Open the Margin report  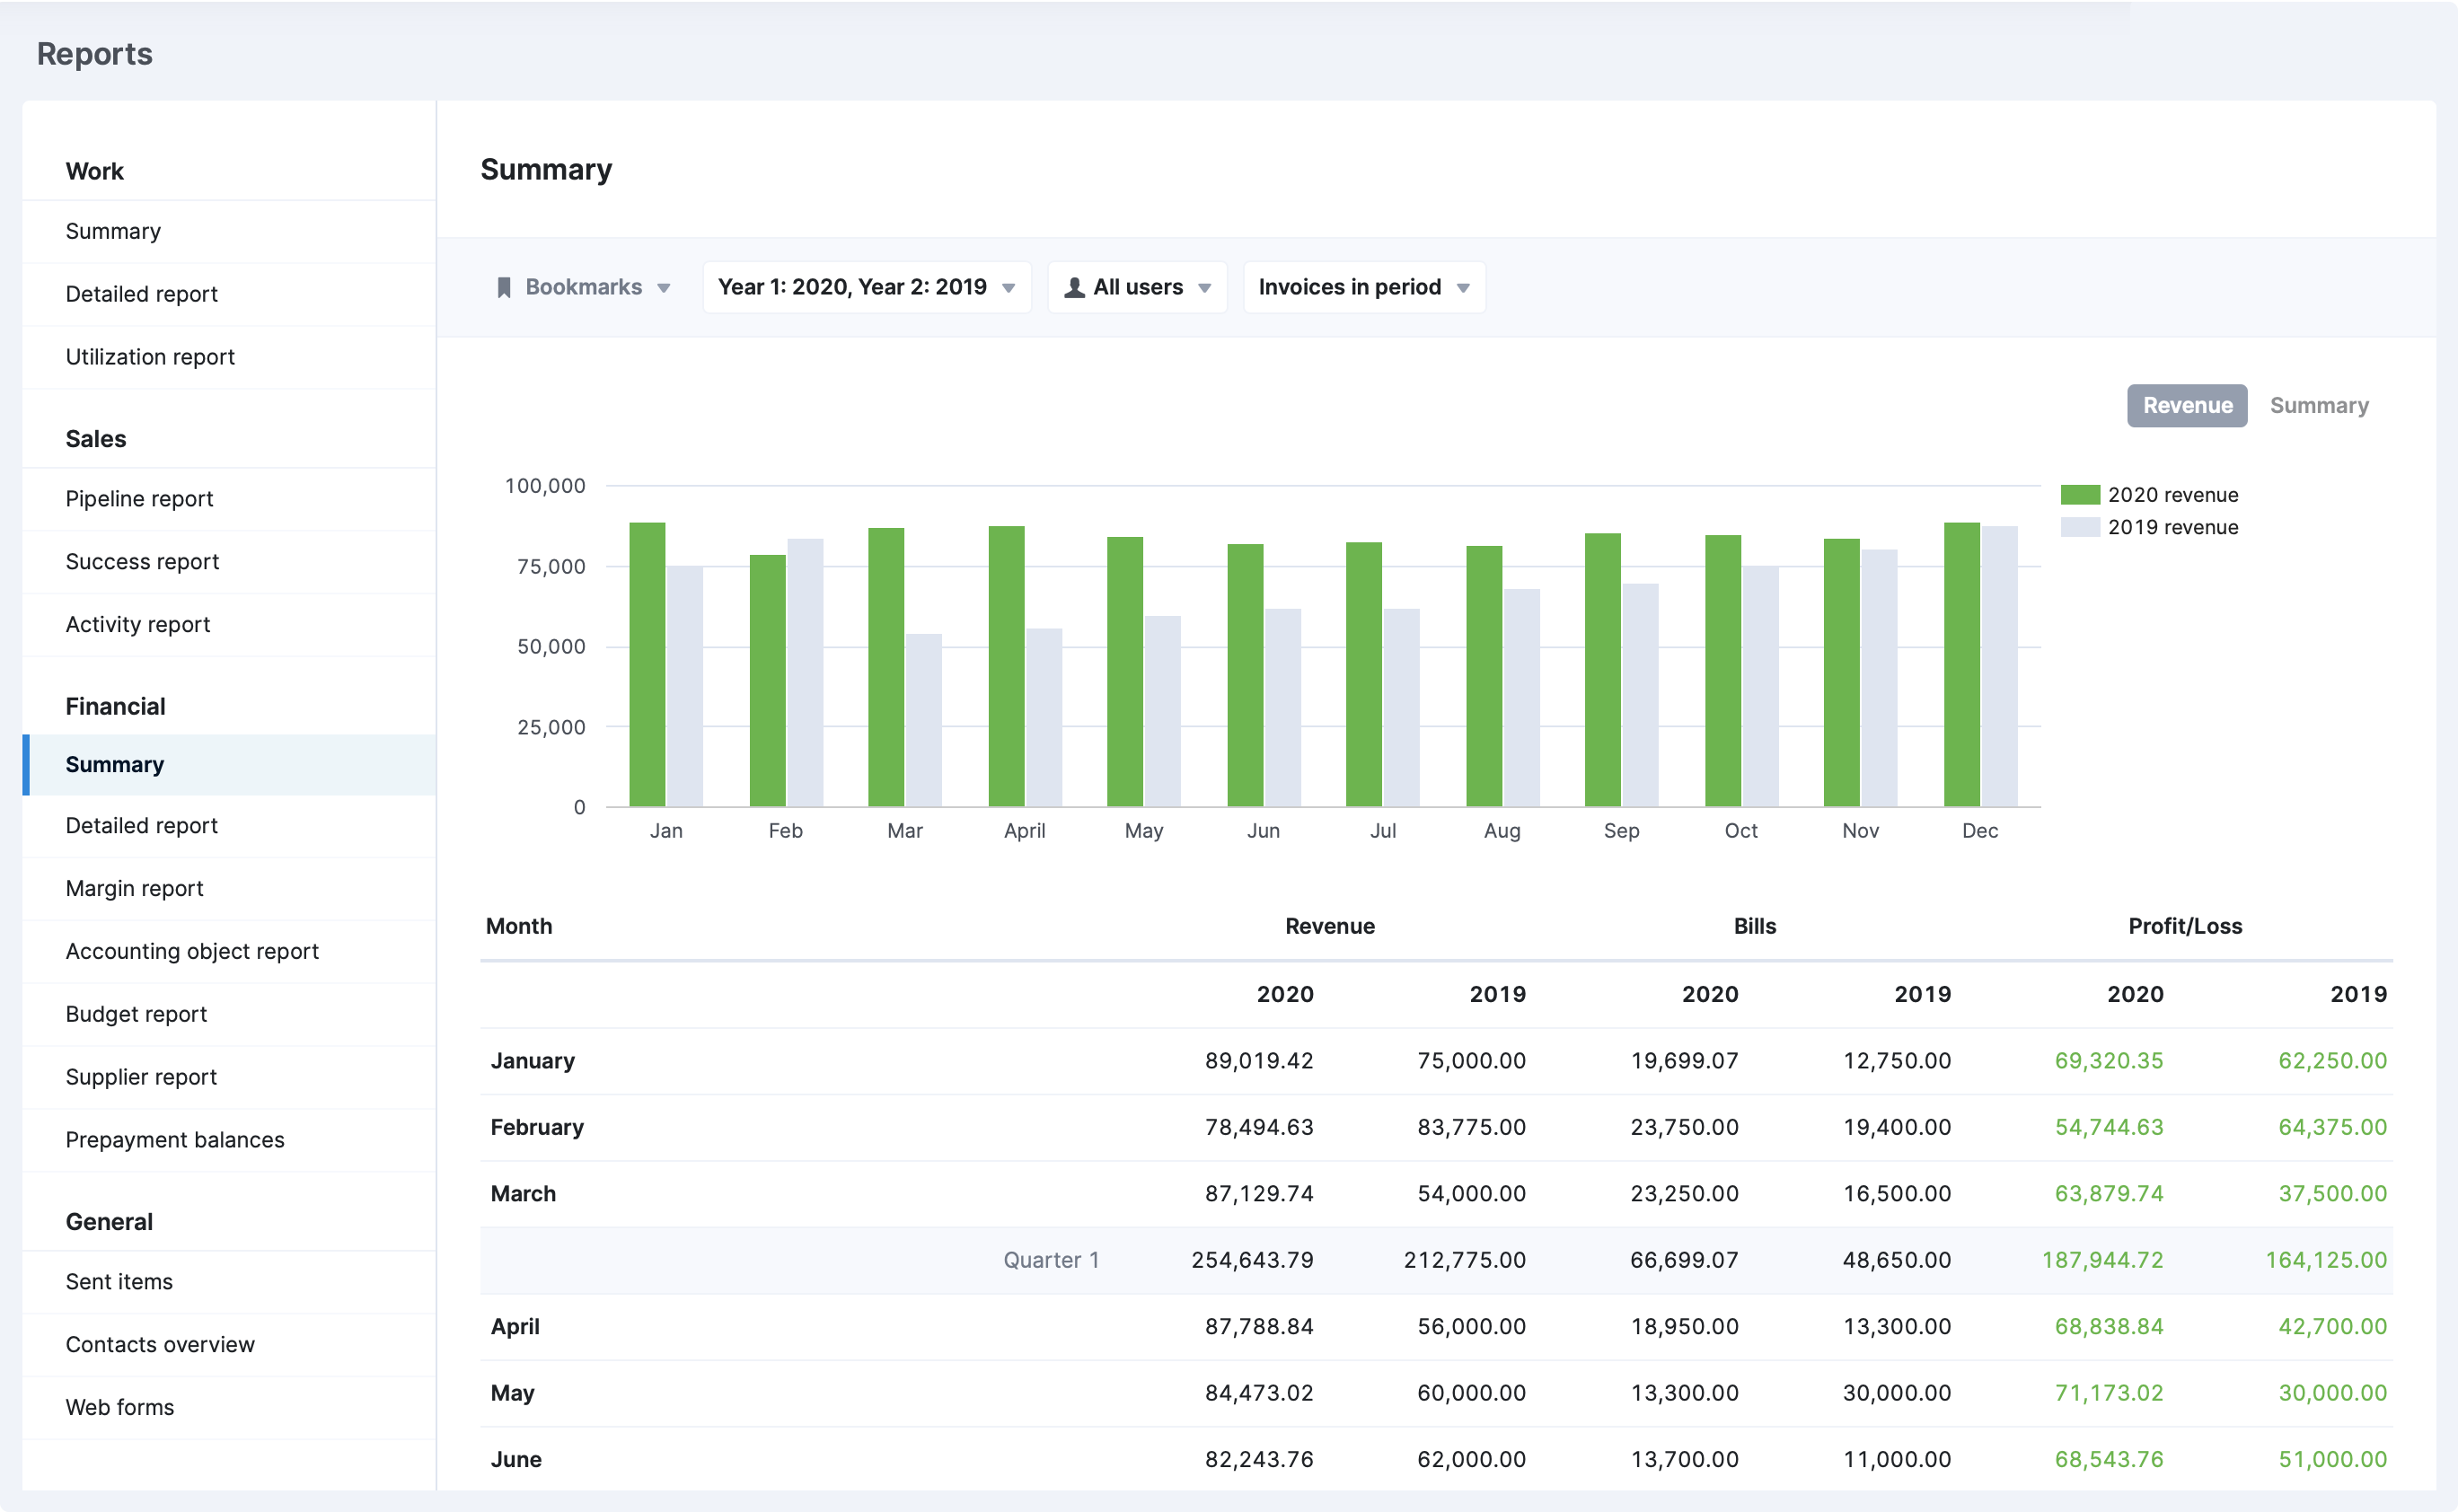(x=229, y=889)
